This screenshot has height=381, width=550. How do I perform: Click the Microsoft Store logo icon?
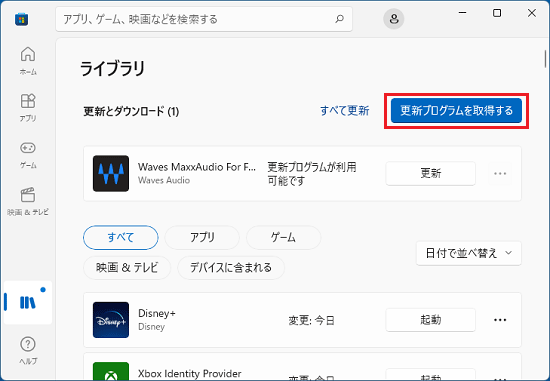coord(21,19)
